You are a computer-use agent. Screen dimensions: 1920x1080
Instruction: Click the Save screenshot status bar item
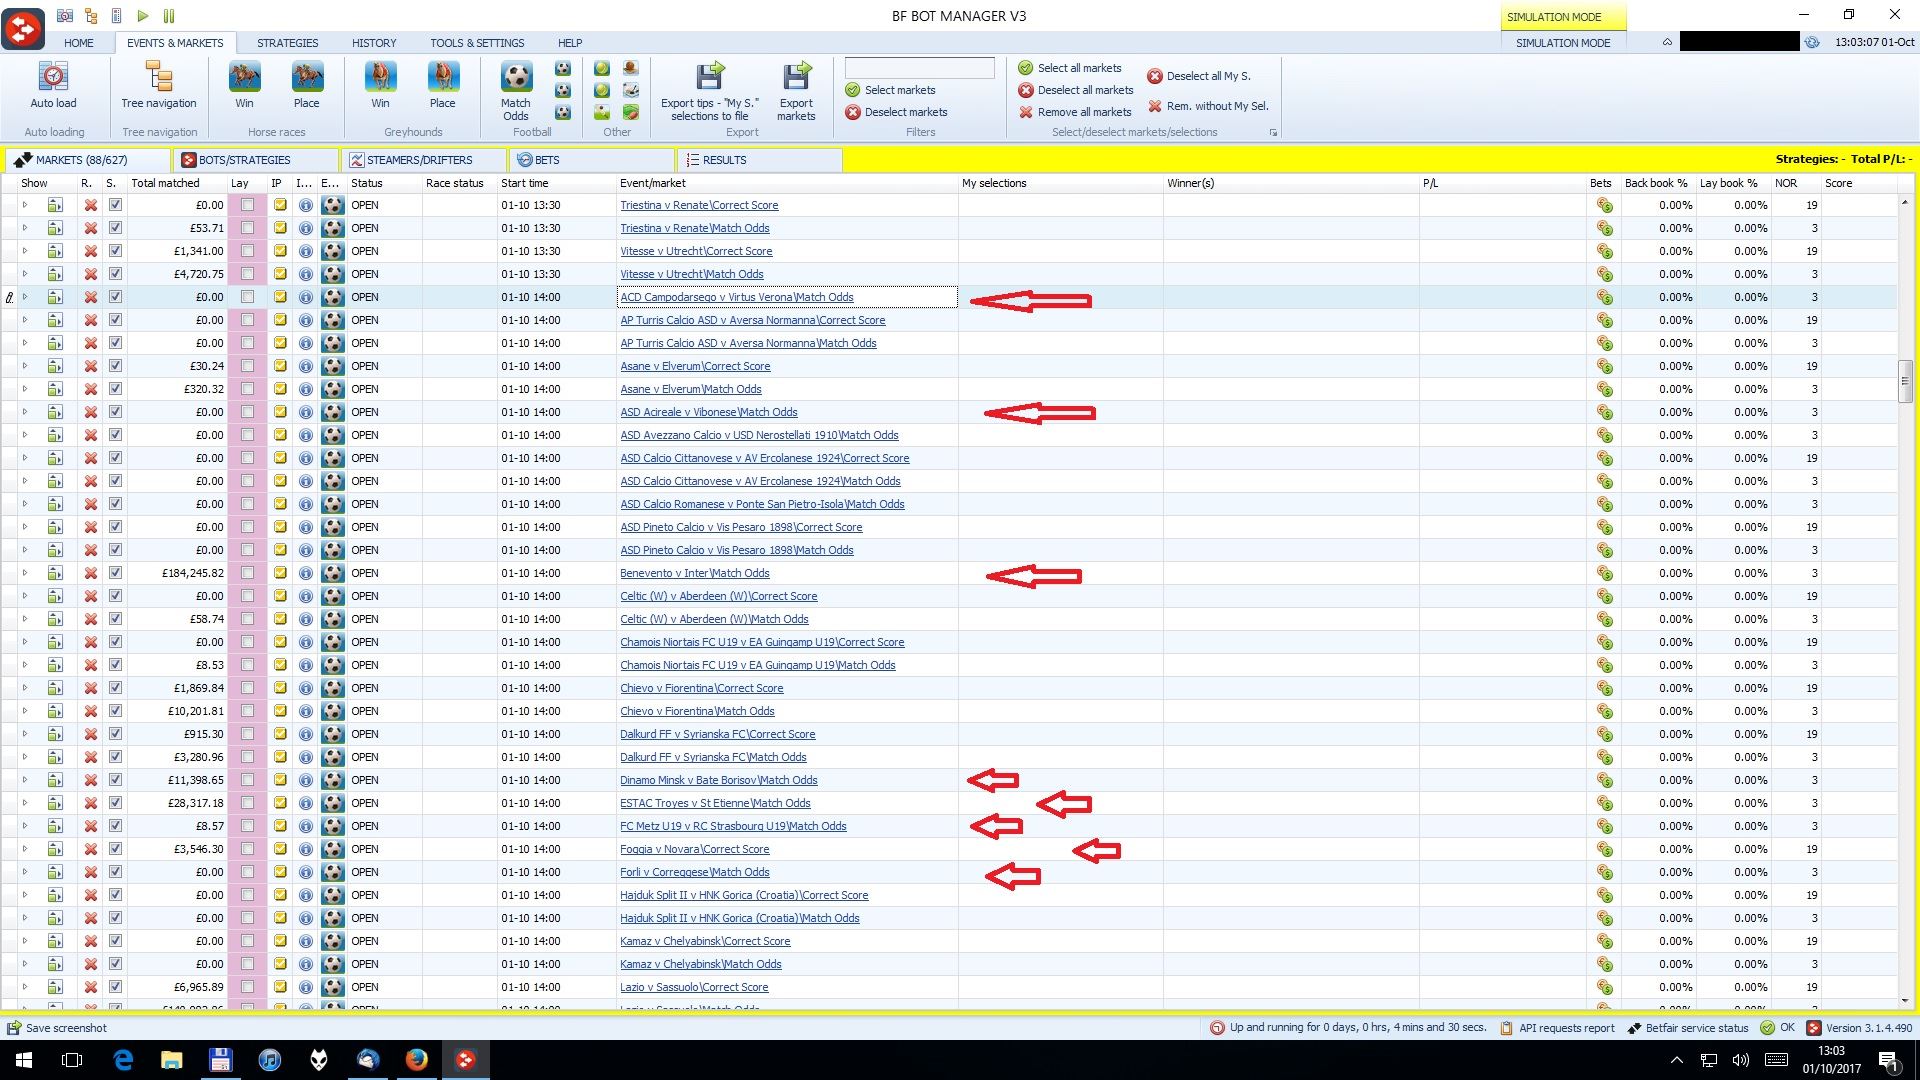pos(57,1028)
